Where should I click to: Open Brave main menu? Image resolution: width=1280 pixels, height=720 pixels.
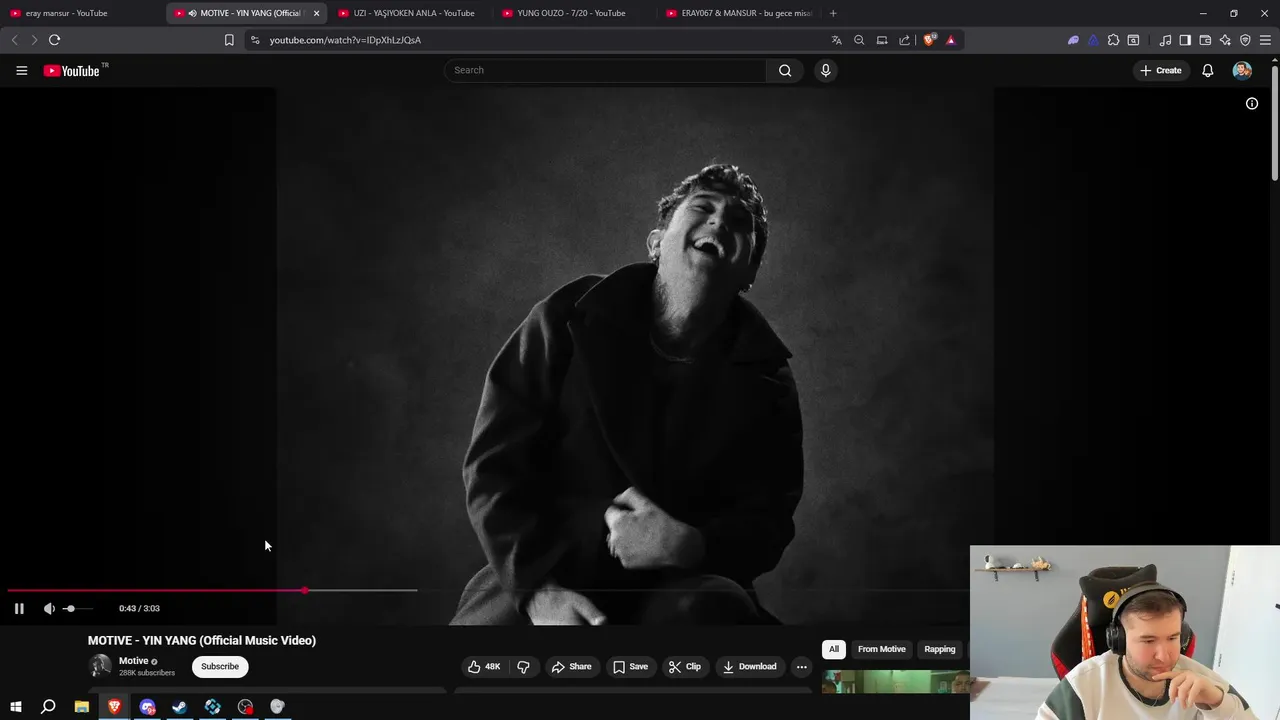click(x=1266, y=40)
